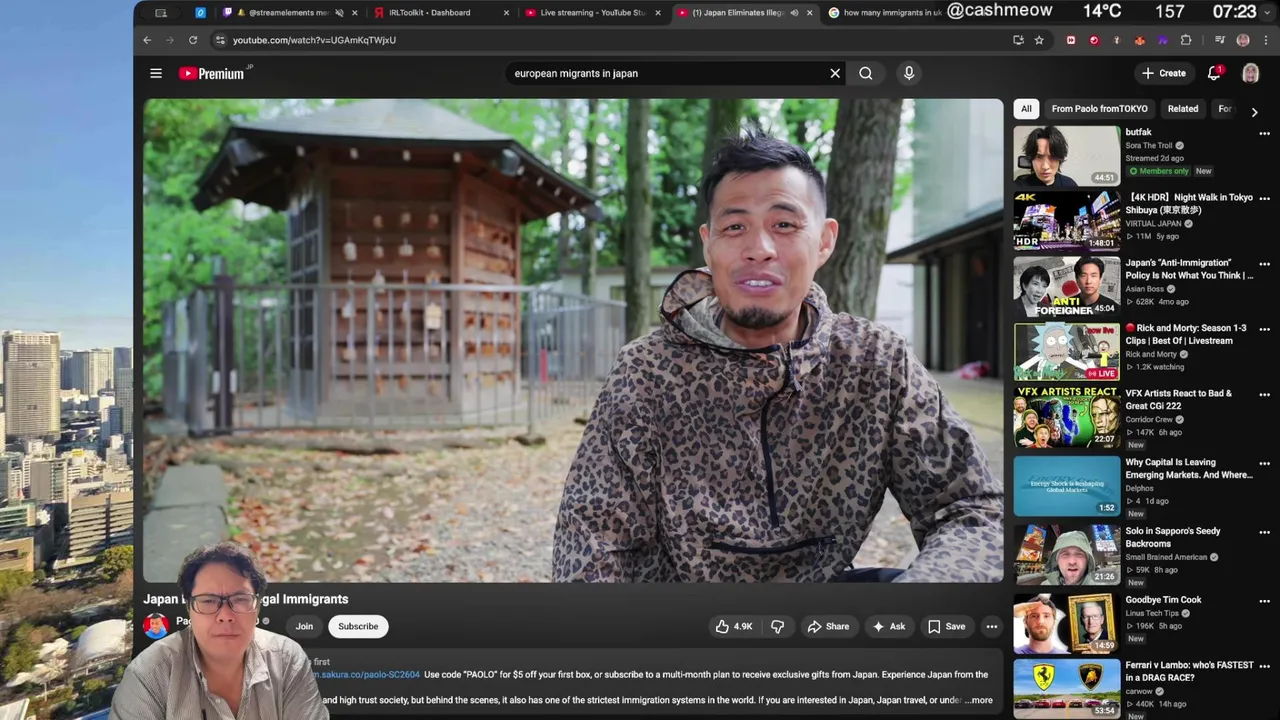Image resolution: width=1280 pixels, height=720 pixels.
Task: Open the YouTube hamburger guide menu
Action: 156,73
